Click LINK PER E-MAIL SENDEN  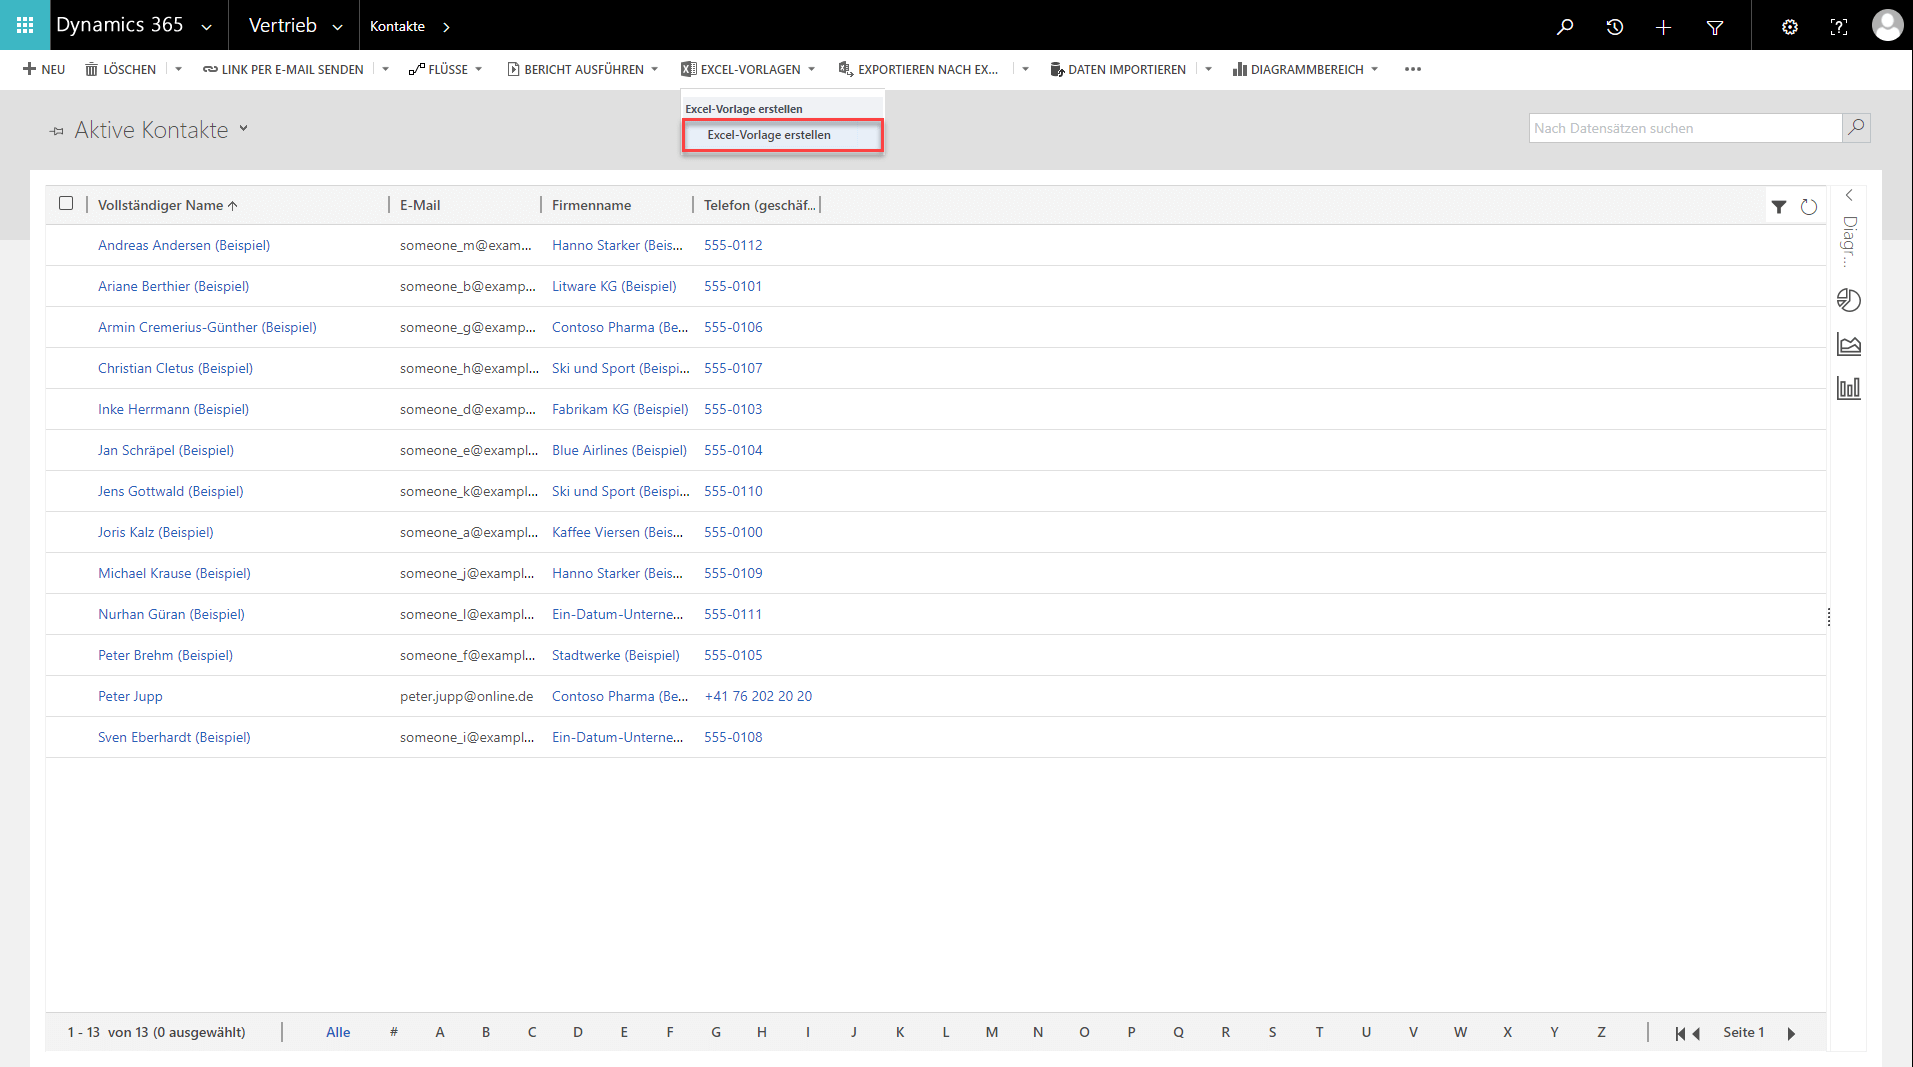(283, 69)
